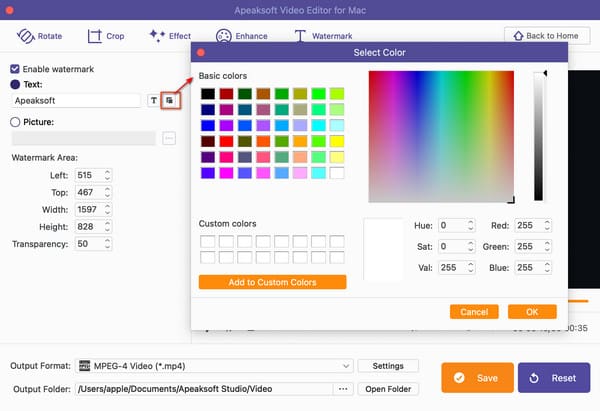Click the Width value stepper

click(x=108, y=209)
